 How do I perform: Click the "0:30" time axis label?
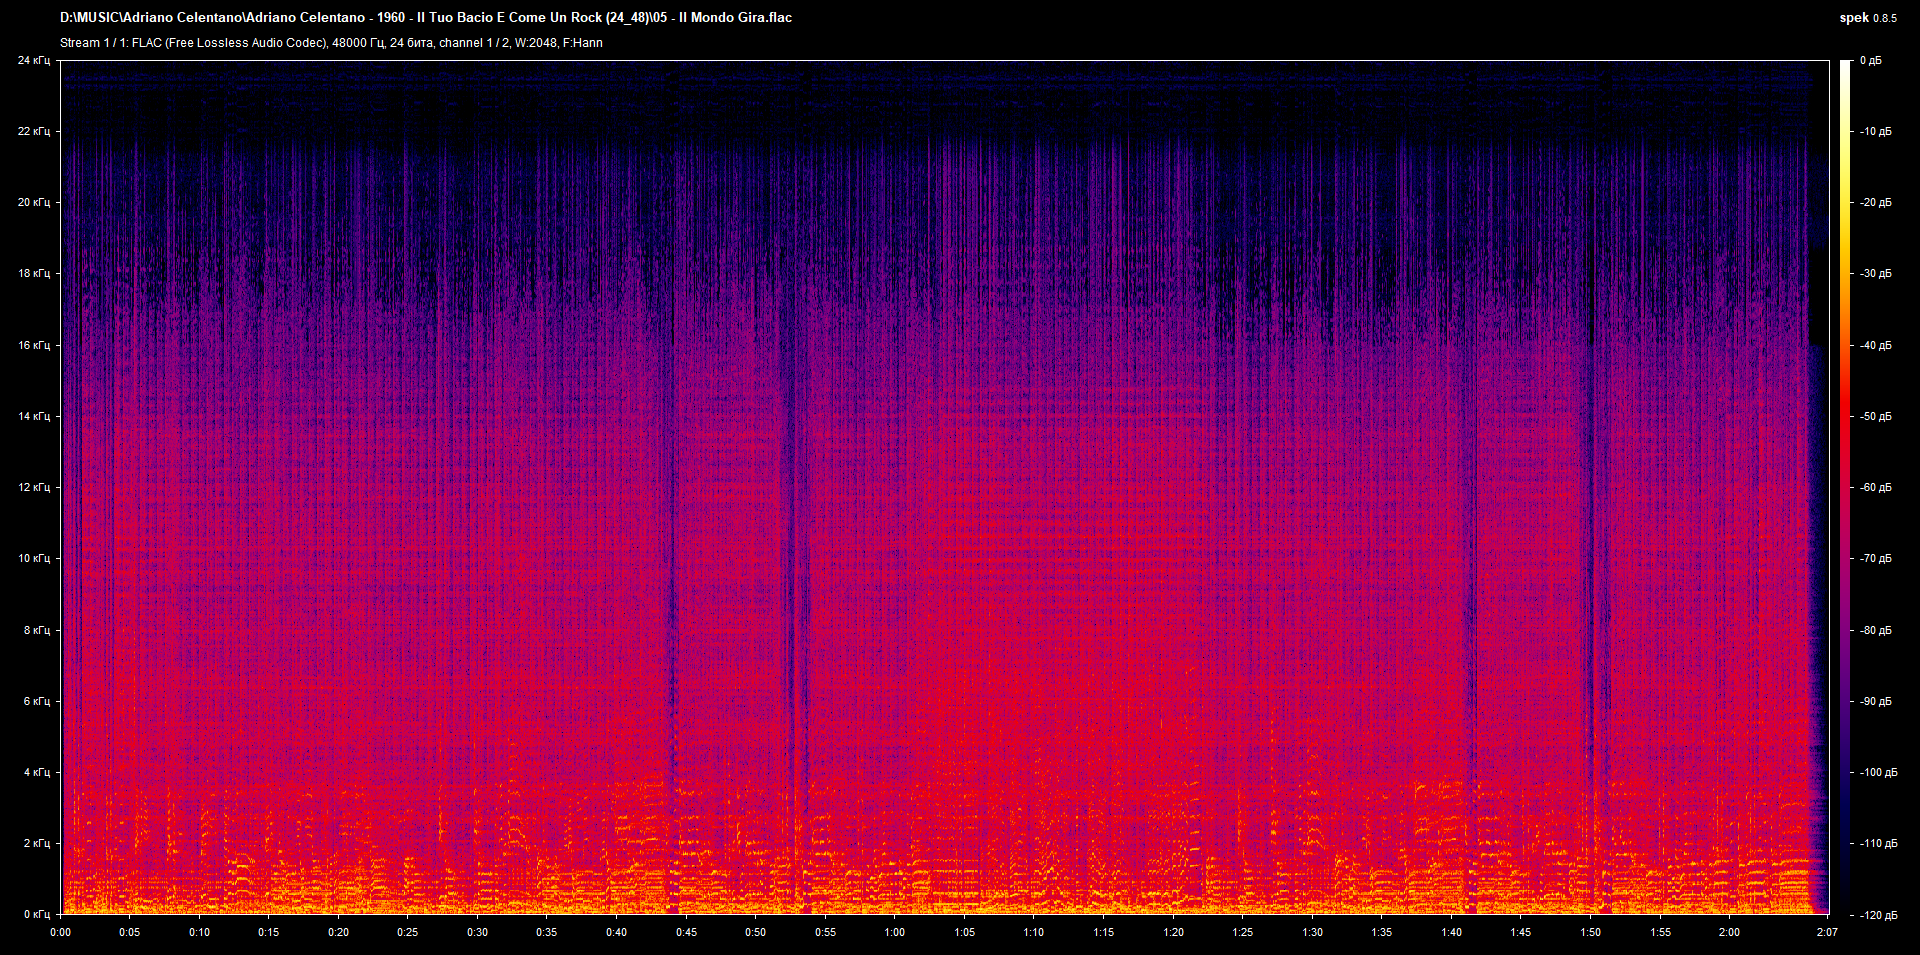[x=478, y=933]
